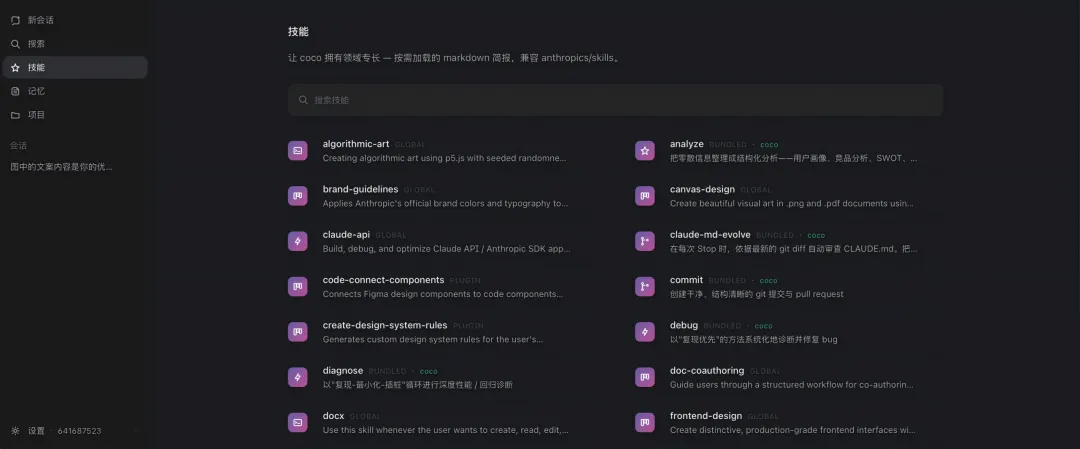This screenshot has width=1080, height=449.
Task: Click the algorithmic-art skill icon
Action: 298,151
